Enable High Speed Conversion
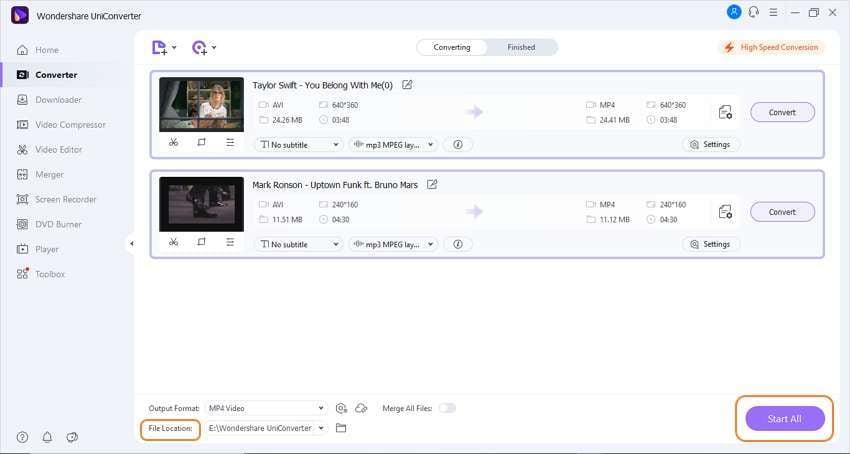Viewport: 850px width, 454px height. click(x=771, y=47)
